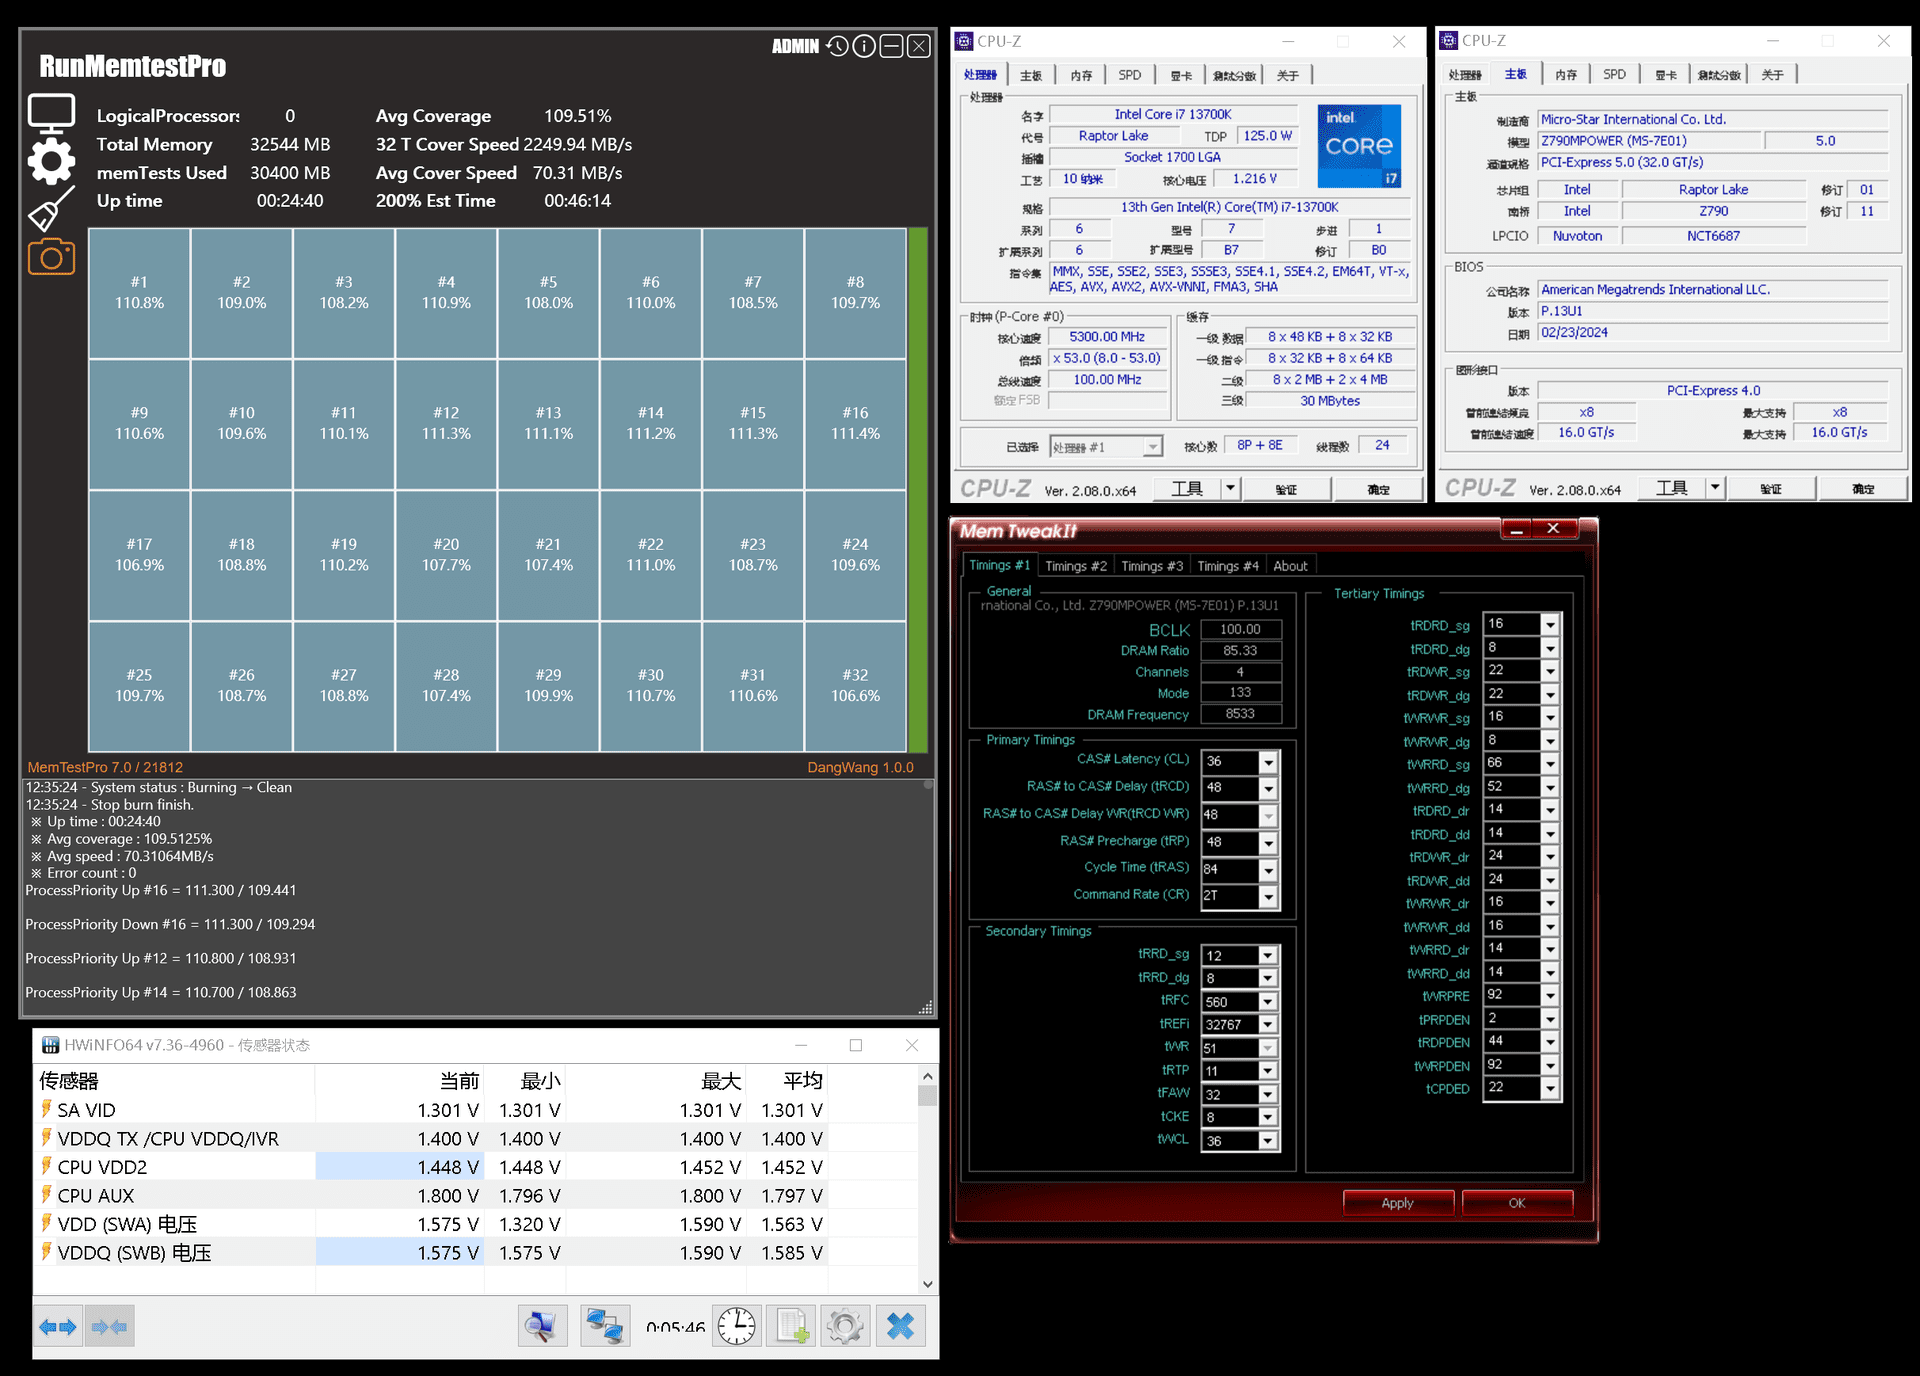
Task: Minimize the MemTweakIt window
Action: click(1516, 529)
